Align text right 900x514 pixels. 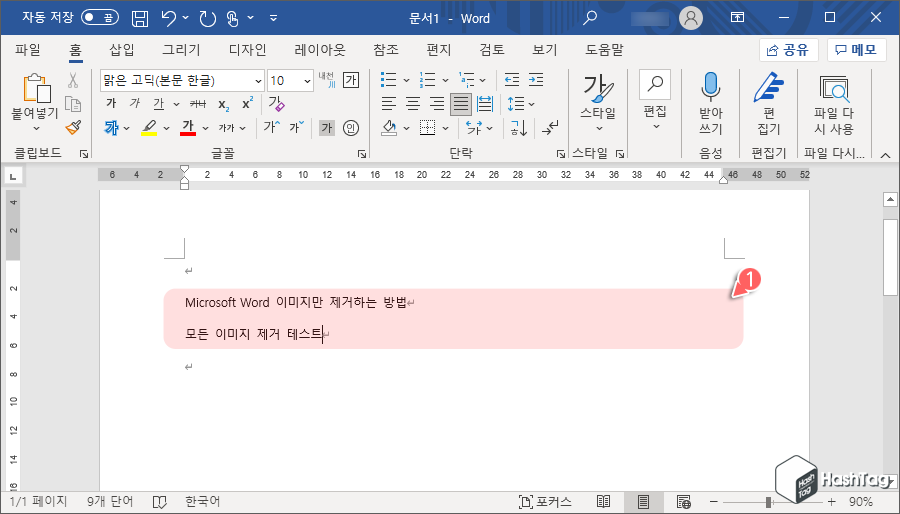437,104
